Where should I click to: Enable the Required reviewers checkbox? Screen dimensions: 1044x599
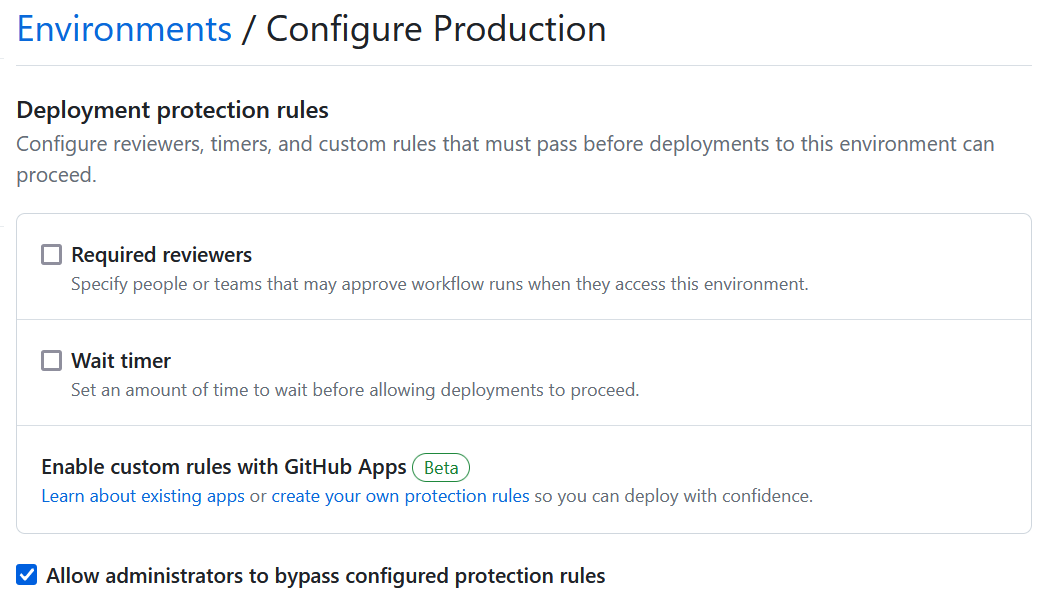[x=51, y=254]
